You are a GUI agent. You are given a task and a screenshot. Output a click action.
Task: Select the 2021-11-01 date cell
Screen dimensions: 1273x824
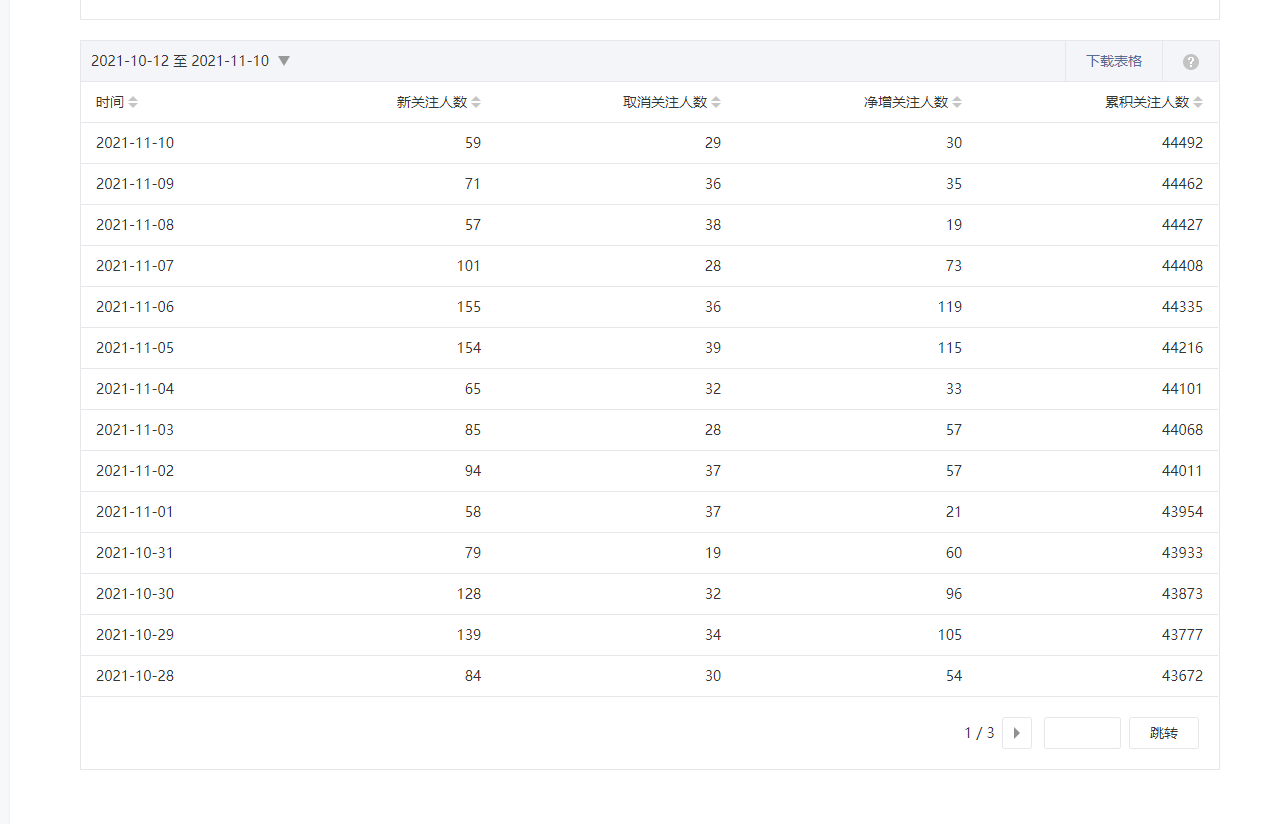(135, 512)
